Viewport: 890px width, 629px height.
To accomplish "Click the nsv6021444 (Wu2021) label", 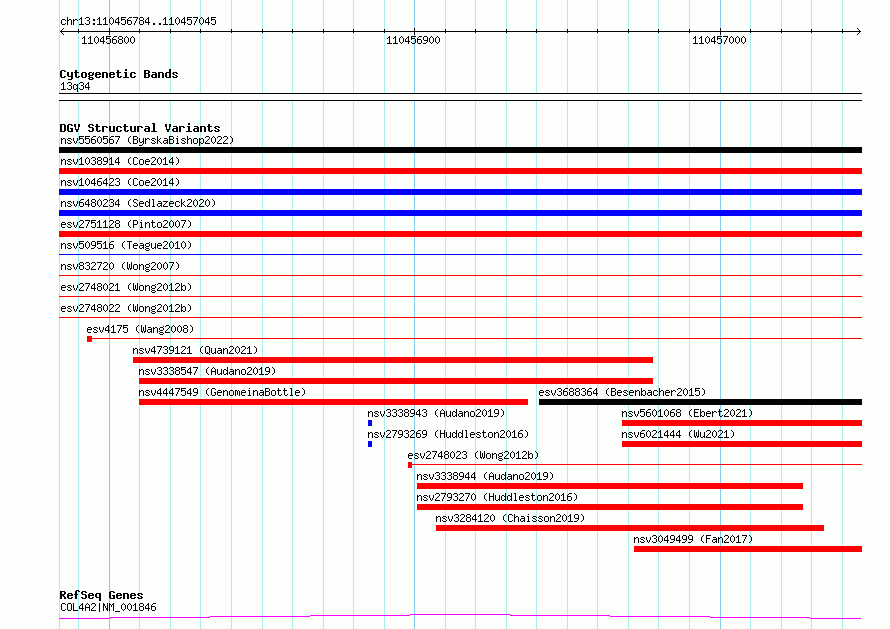I will pos(678,434).
